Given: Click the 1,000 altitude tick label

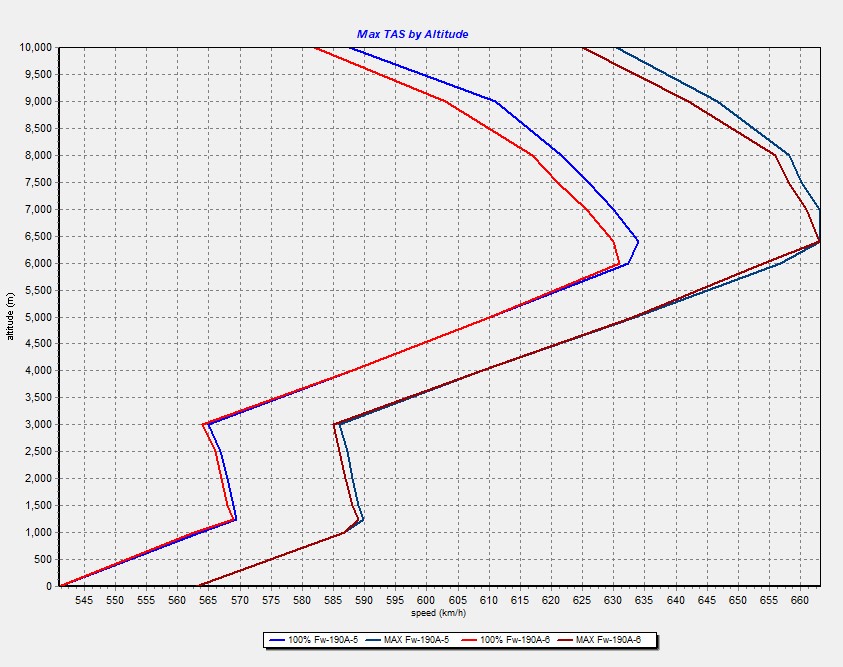Looking at the screenshot, I should 38,532.
